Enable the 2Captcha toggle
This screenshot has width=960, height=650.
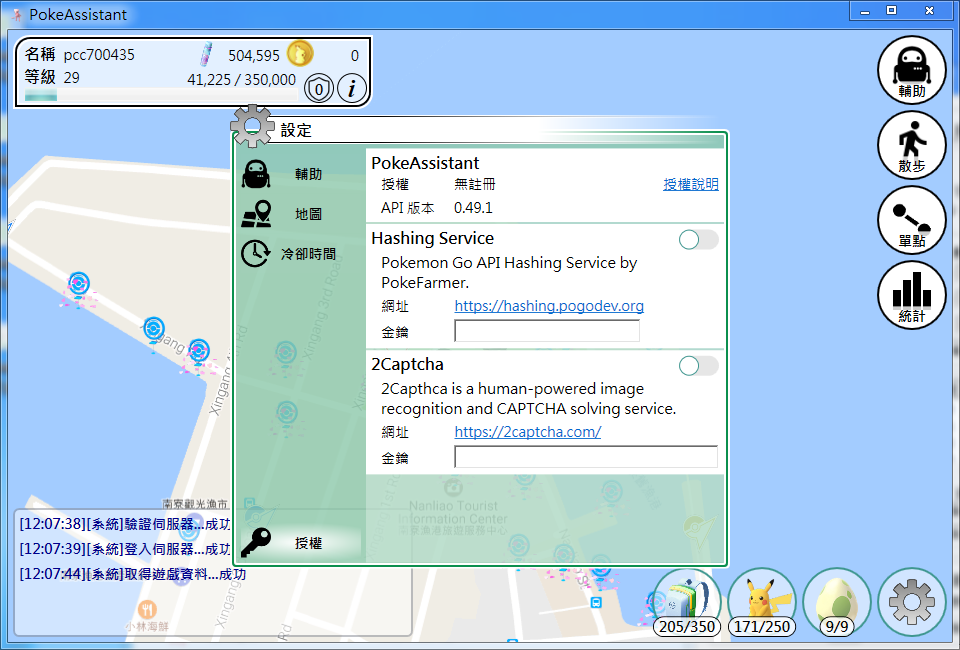pyautogui.click(x=699, y=366)
